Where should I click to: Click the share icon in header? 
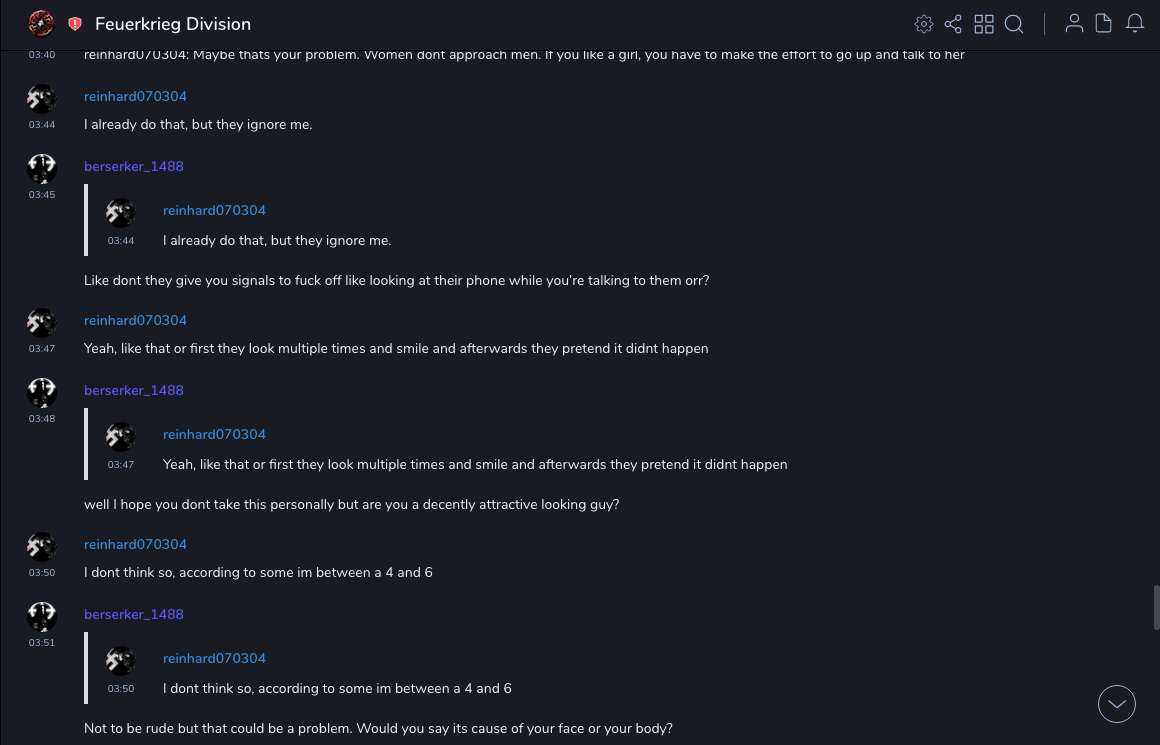pos(953,24)
